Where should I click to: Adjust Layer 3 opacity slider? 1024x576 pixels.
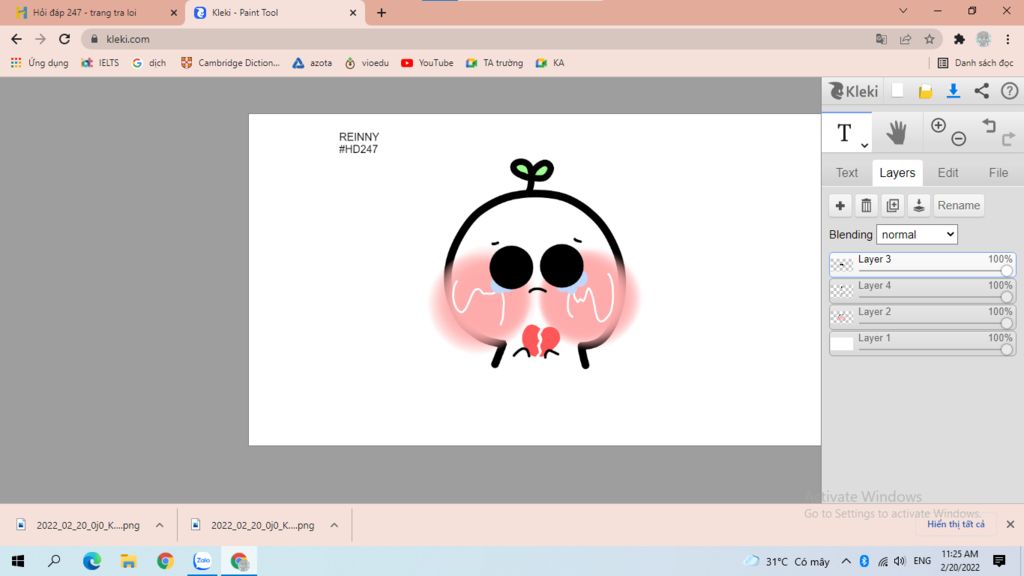935,270
